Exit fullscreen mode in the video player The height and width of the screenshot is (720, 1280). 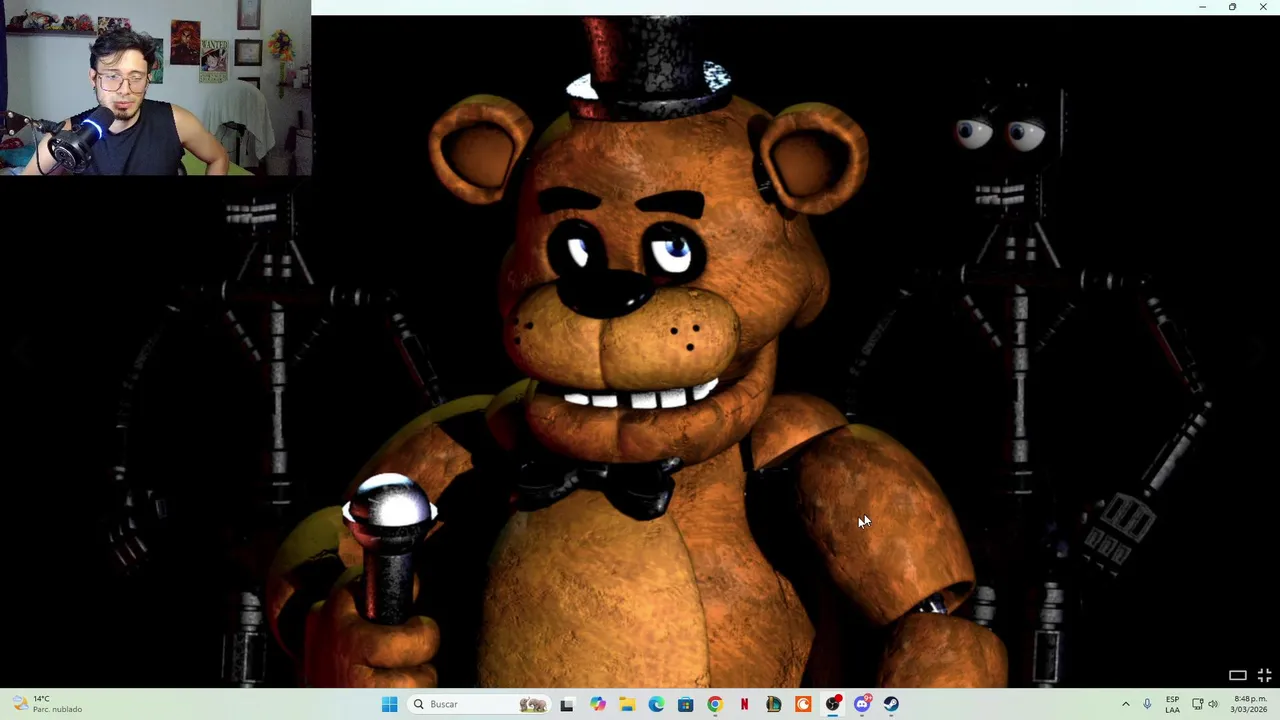[1264, 676]
